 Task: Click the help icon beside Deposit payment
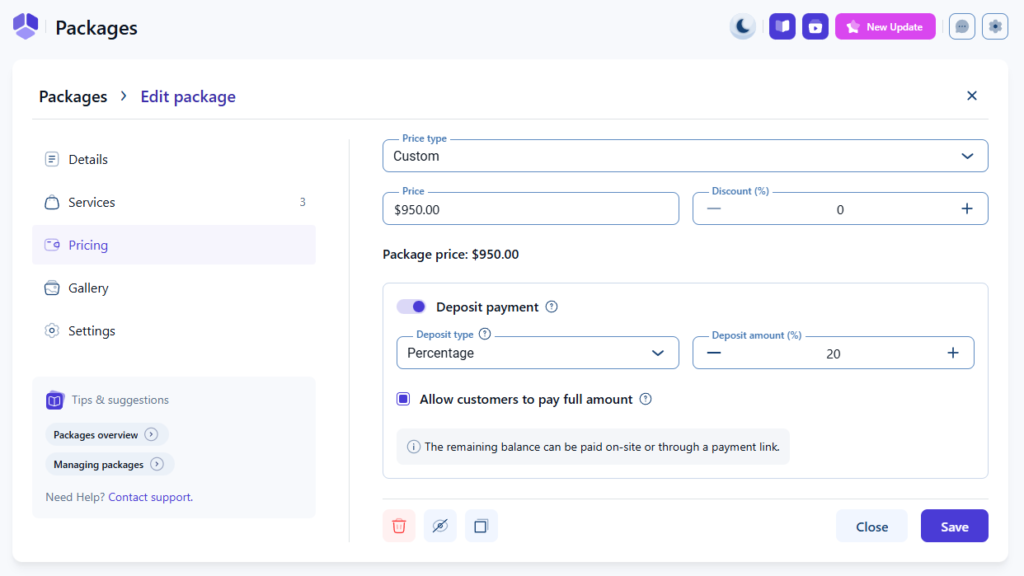pos(552,307)
